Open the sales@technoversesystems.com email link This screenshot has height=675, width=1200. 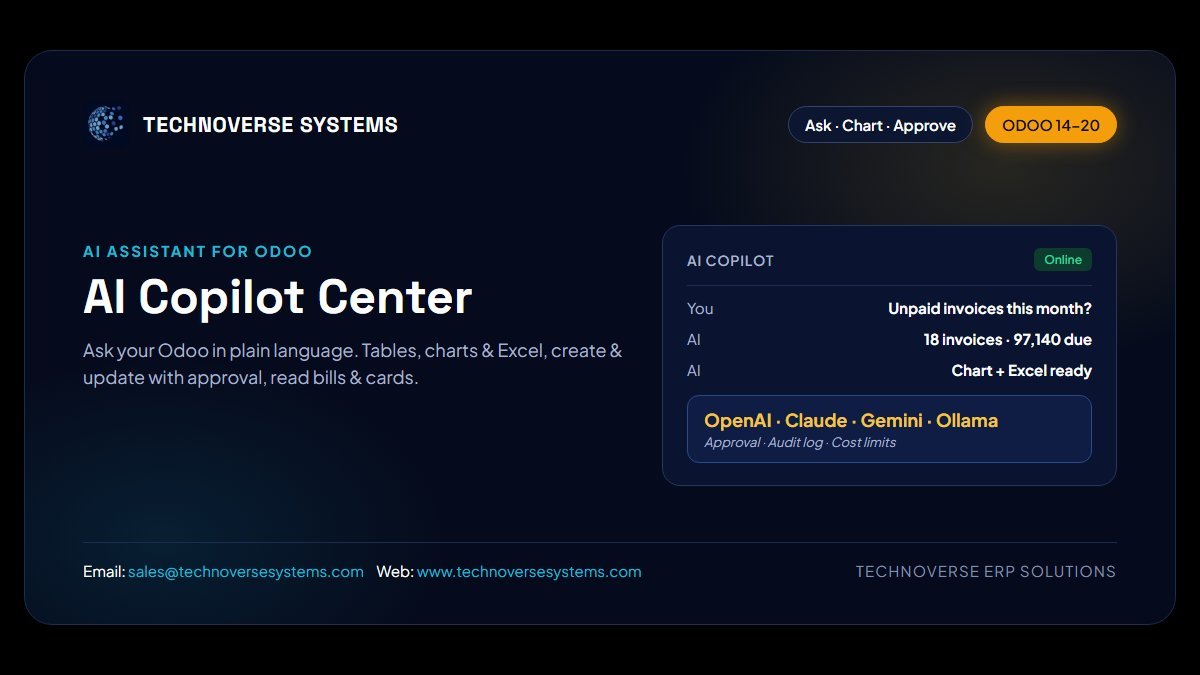246,572
